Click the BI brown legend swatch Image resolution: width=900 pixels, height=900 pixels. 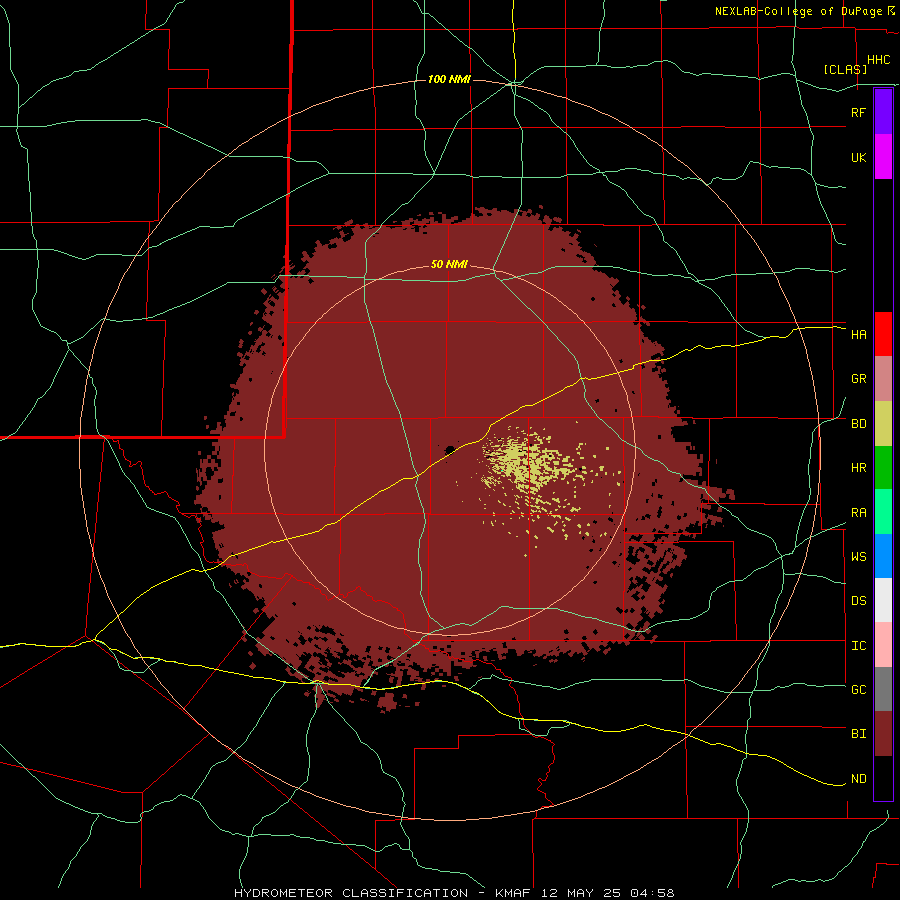pos(883,734)
